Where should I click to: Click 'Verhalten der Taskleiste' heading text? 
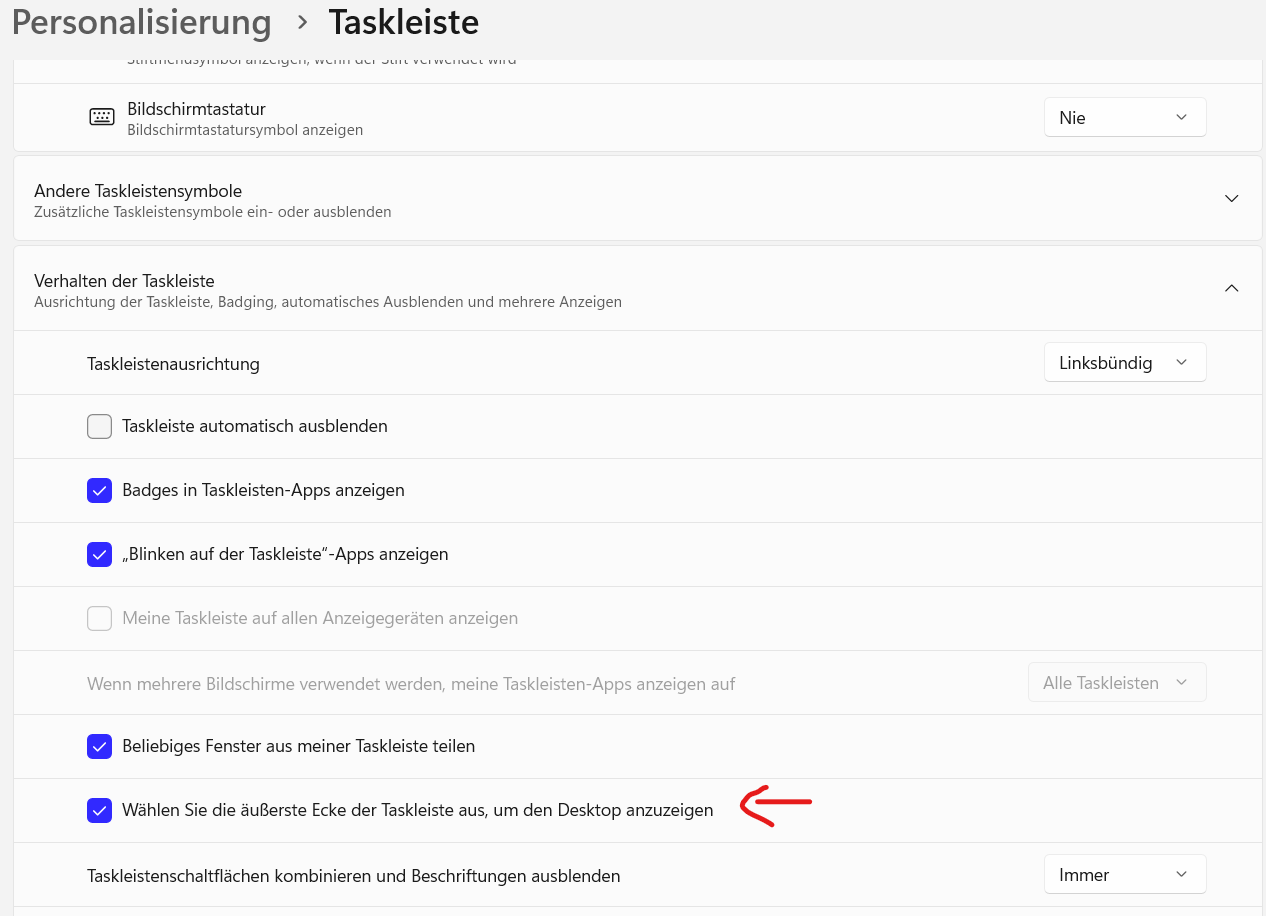[x=124, y=281]
